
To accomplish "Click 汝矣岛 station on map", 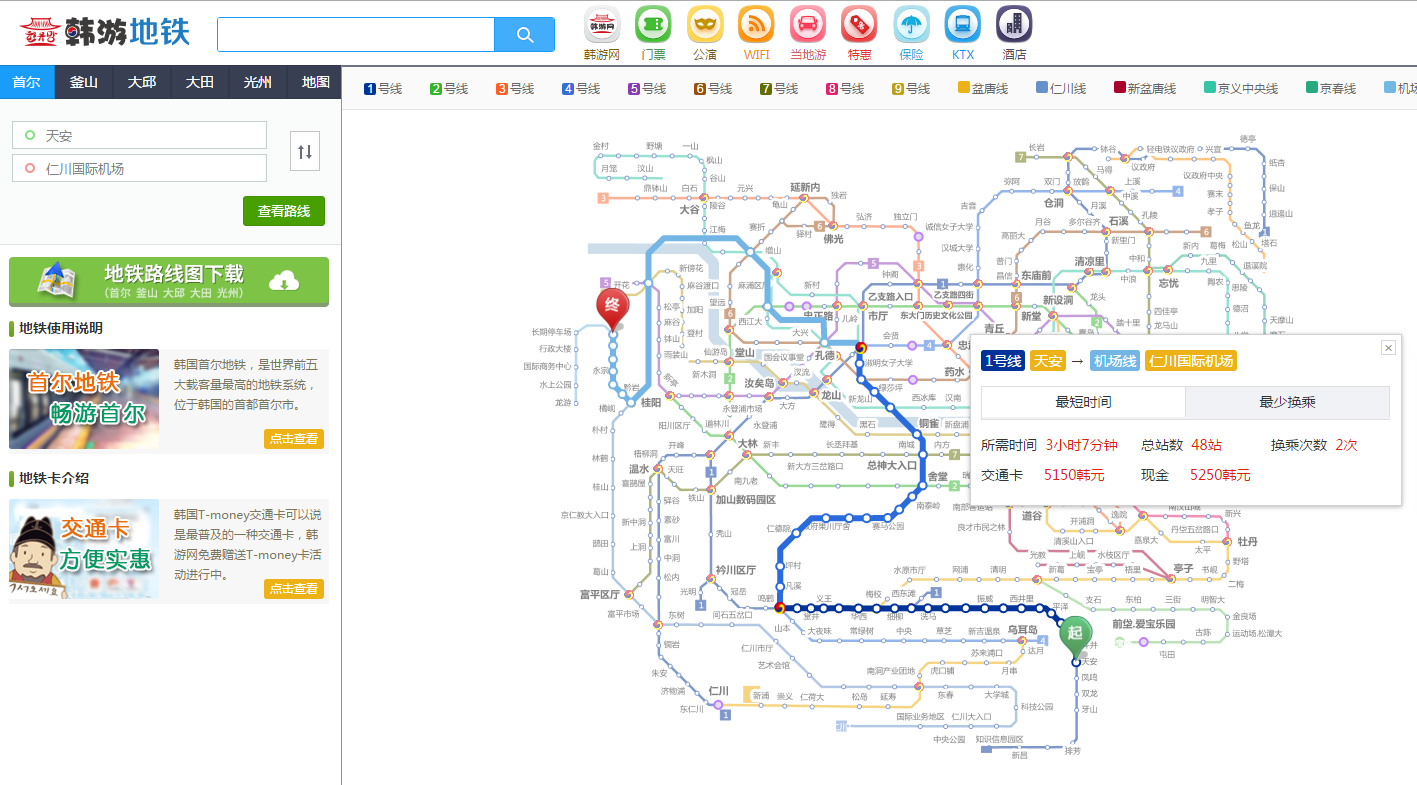I will [x=760, y=383].
